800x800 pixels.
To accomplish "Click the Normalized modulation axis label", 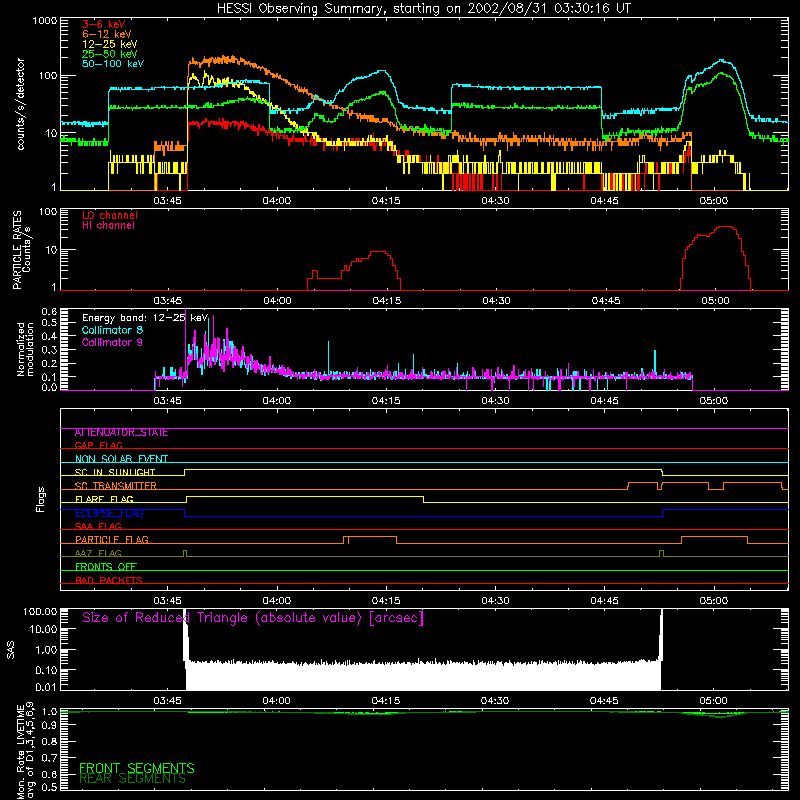I will point(25,349).
